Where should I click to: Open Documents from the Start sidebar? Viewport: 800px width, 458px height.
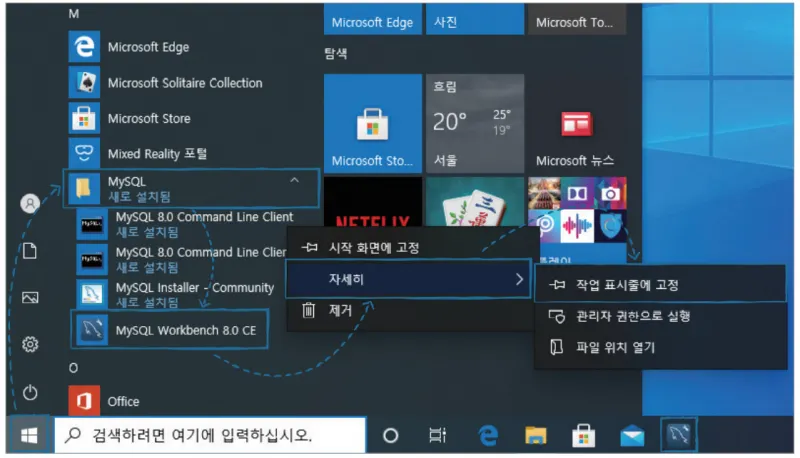30,251
